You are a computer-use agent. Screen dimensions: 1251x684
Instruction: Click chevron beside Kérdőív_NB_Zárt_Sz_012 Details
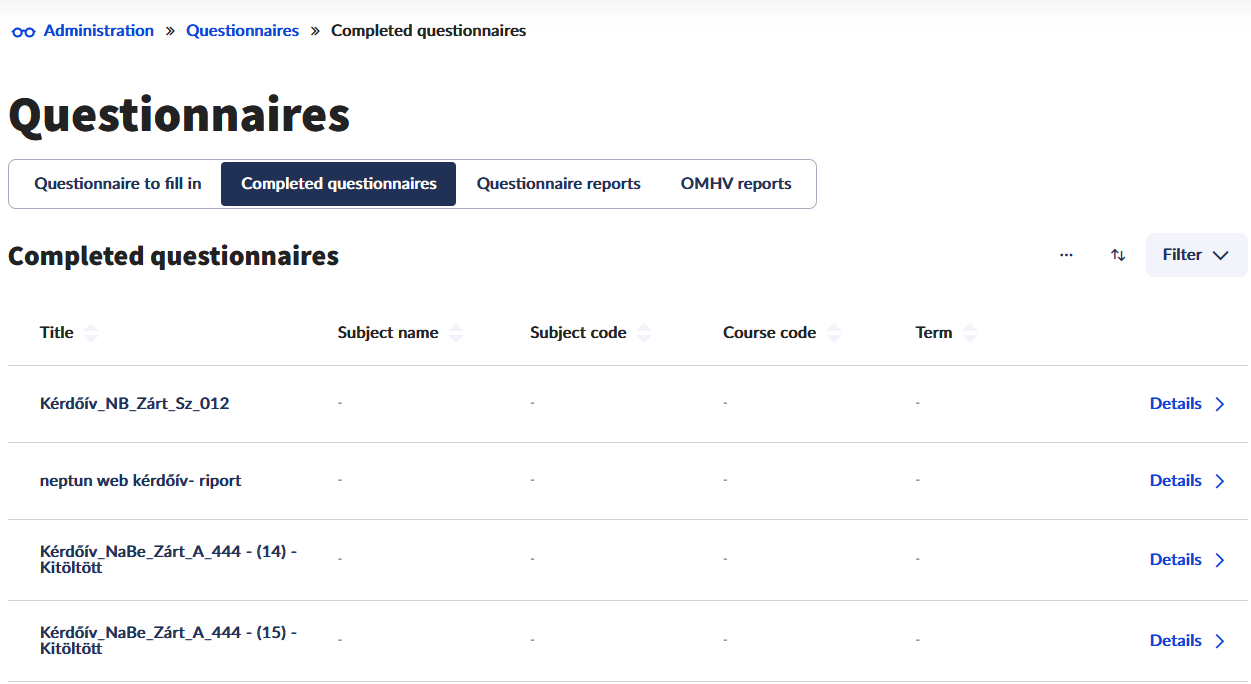(1220, 404)
